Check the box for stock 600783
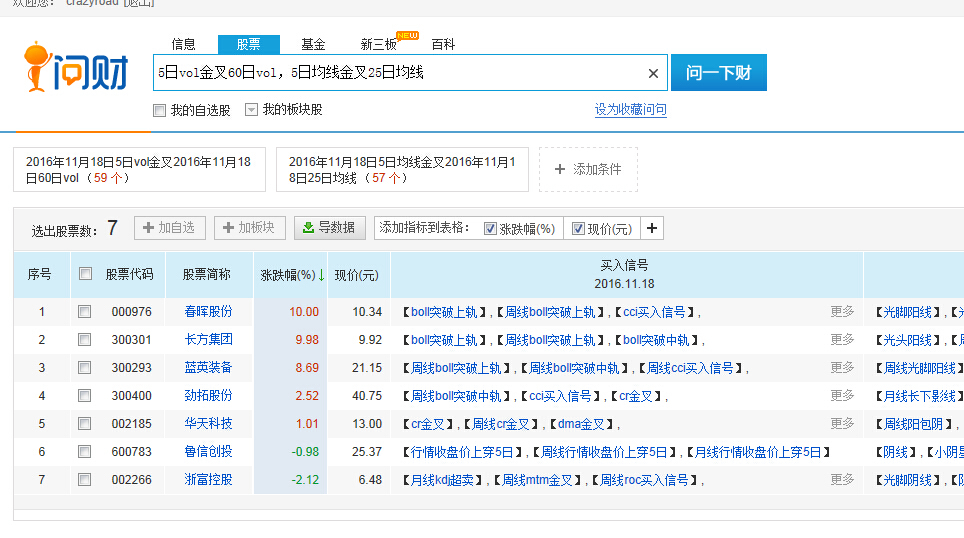 (84, 451)
